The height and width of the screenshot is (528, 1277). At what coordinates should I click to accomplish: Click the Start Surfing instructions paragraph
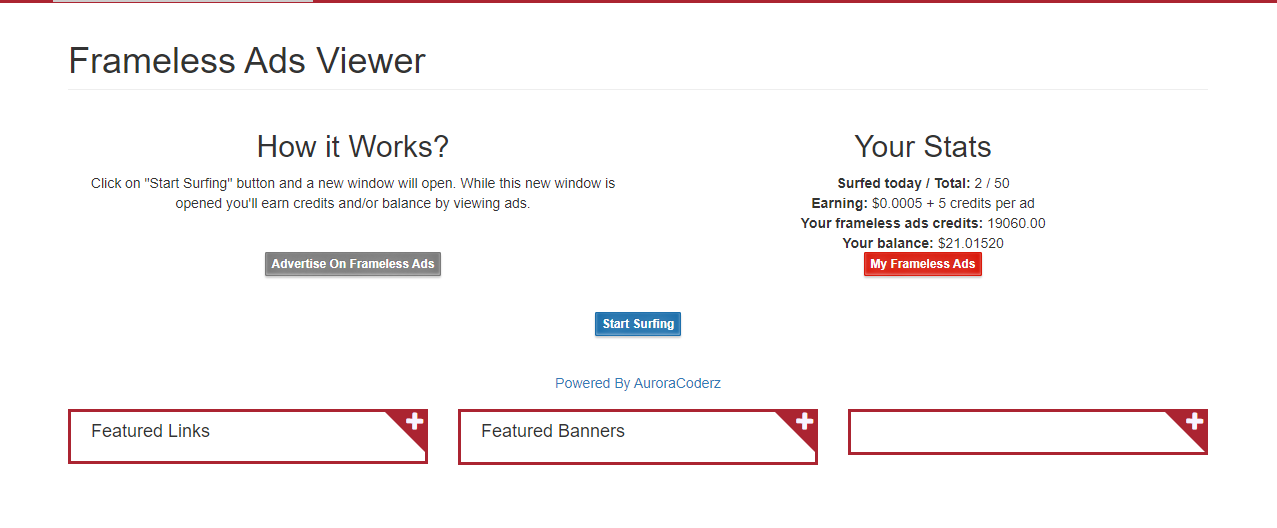(x=353, y=193)
